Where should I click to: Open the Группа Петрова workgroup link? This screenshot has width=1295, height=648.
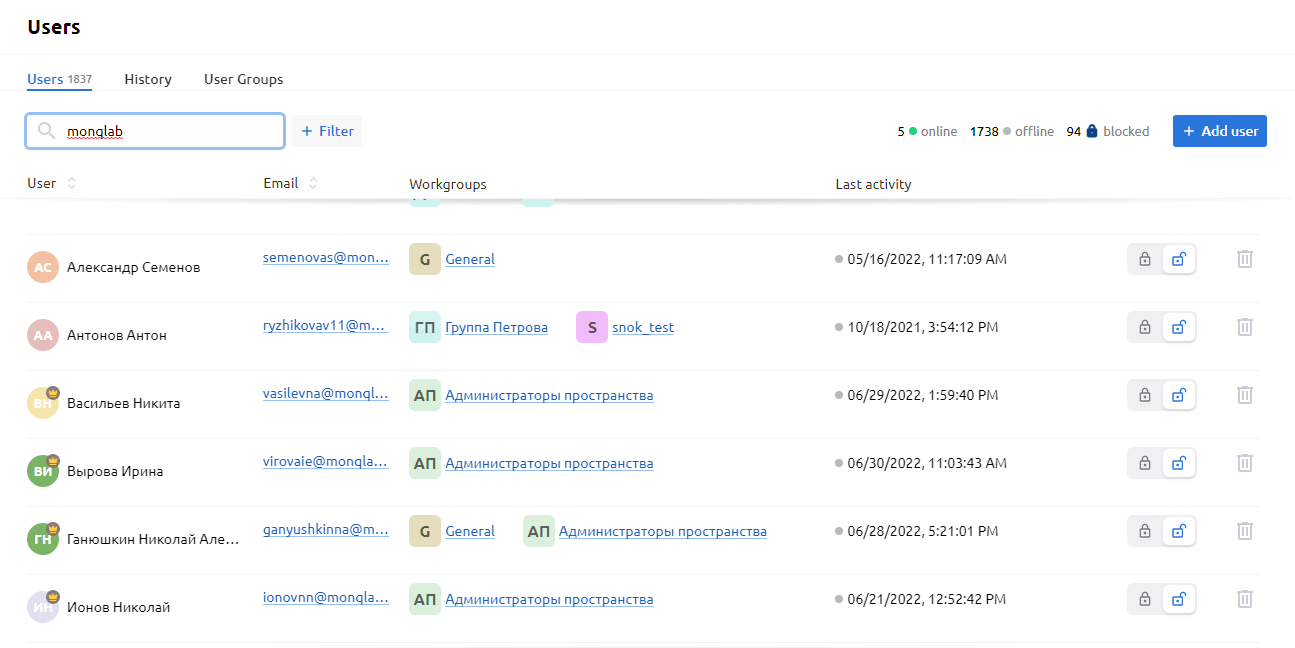[x=496, y=327]
